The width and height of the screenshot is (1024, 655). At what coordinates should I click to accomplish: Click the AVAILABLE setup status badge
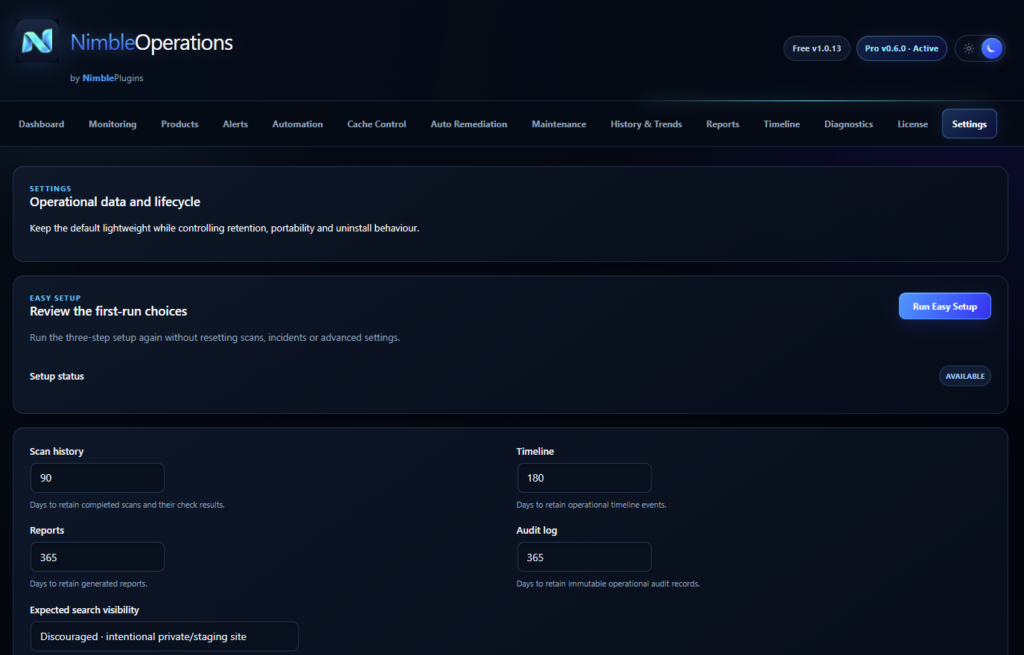[x=965, y=376]
